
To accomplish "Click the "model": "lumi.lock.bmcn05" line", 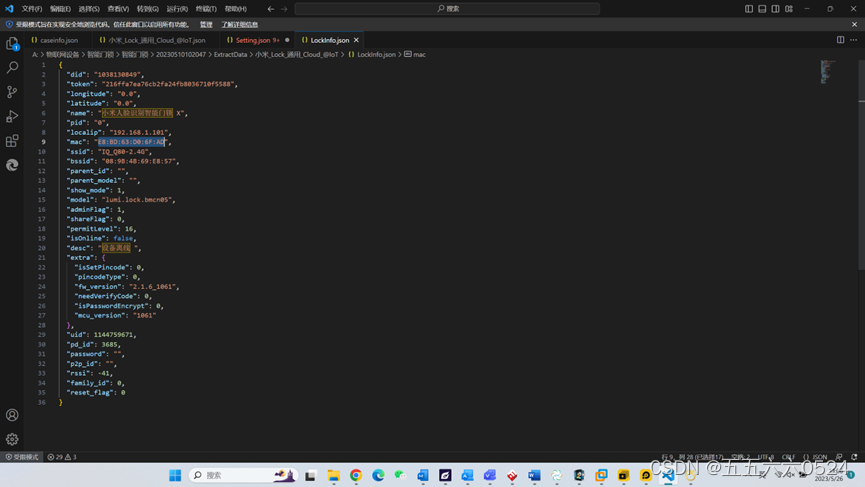I will coord(121,200).
